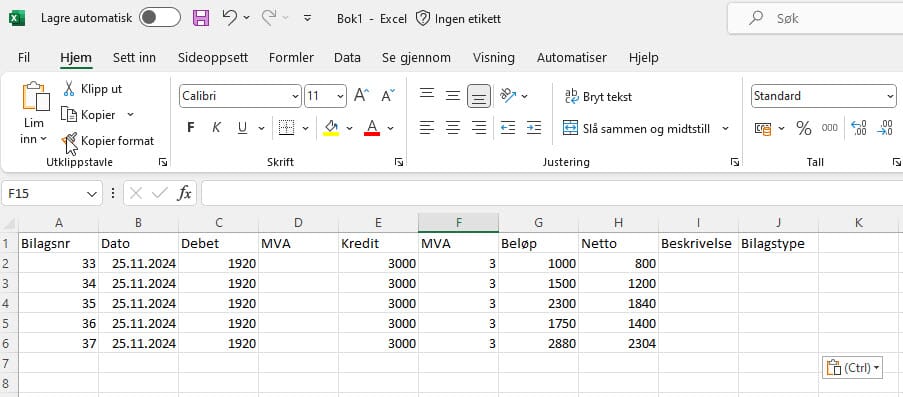This screenshot has width=903, height=397.
Task: Open the Automatiser tab
Action: [x=572, y=58]
